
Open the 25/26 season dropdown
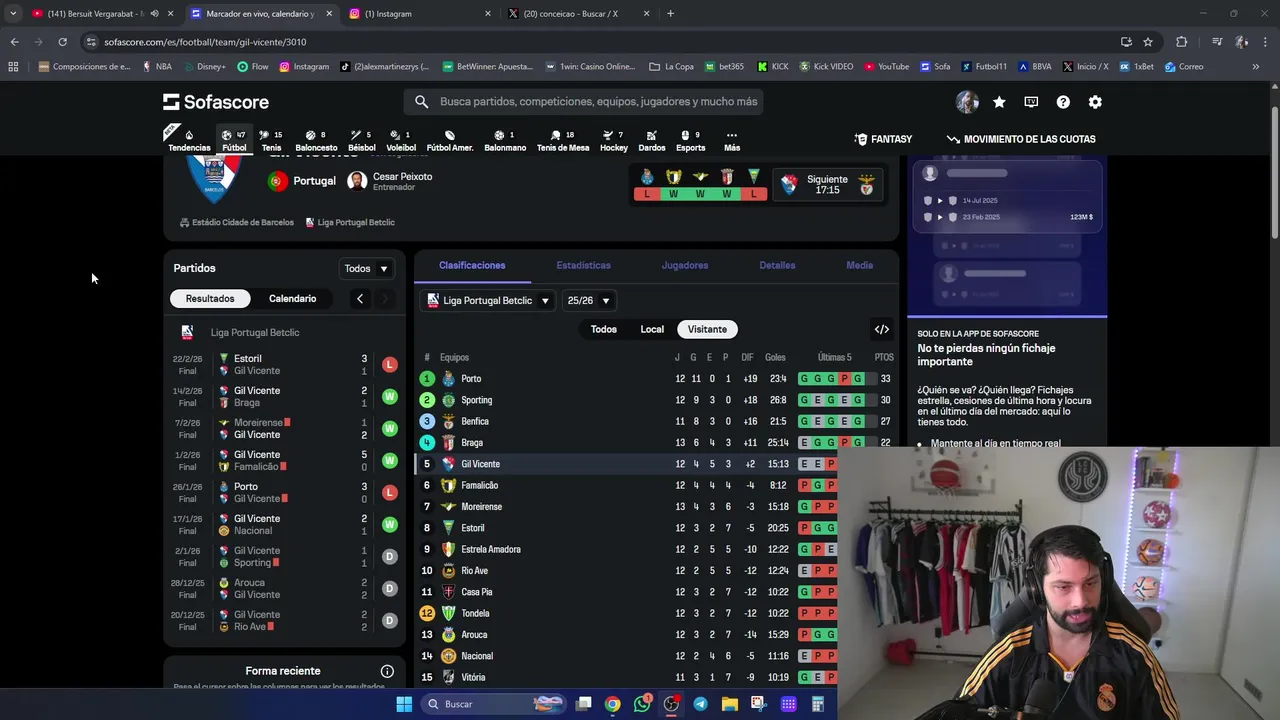coord(588,300)
